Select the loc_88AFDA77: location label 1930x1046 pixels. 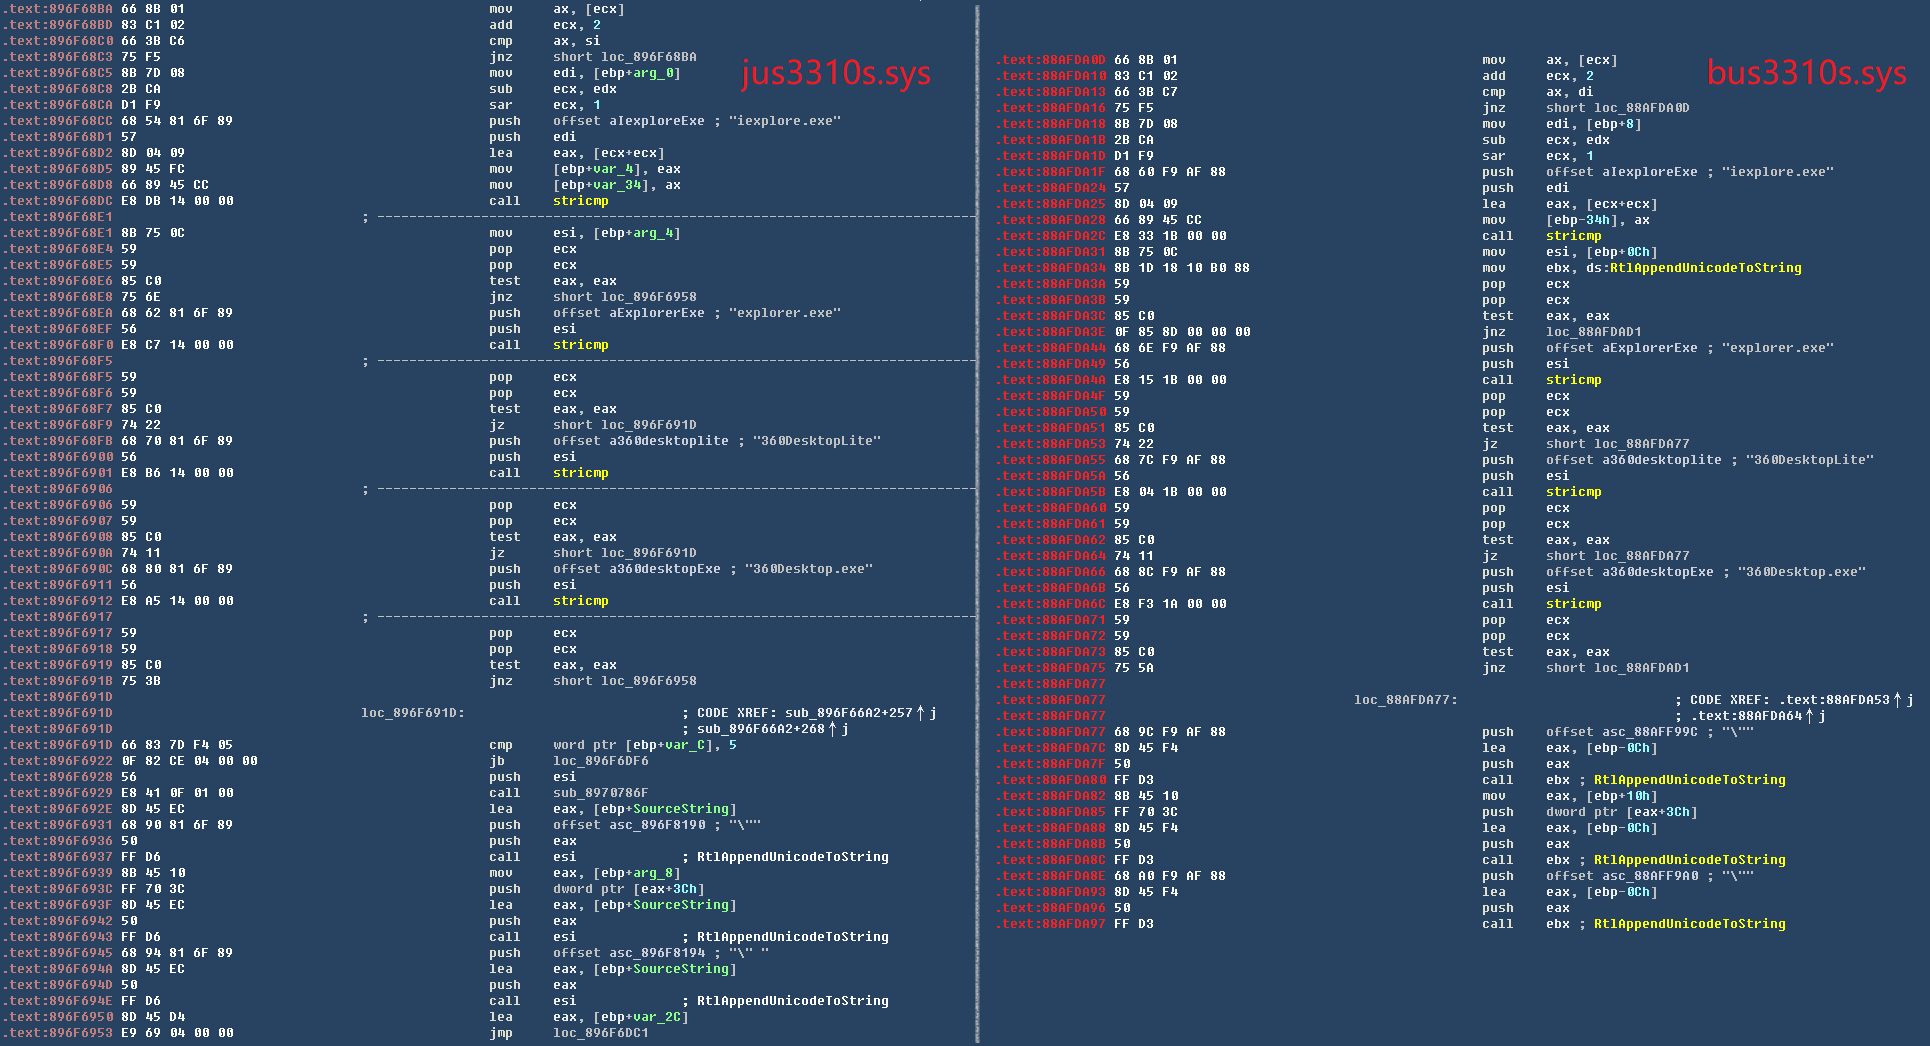point(1405,700)
